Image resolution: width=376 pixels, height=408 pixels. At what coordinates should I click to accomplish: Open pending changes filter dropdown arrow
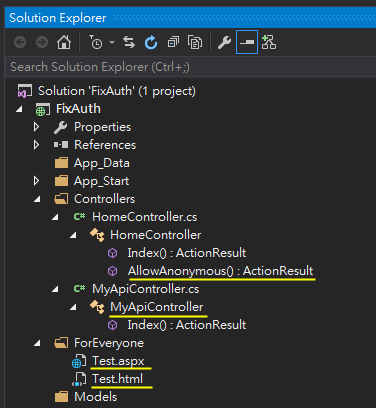click(112, 42)
